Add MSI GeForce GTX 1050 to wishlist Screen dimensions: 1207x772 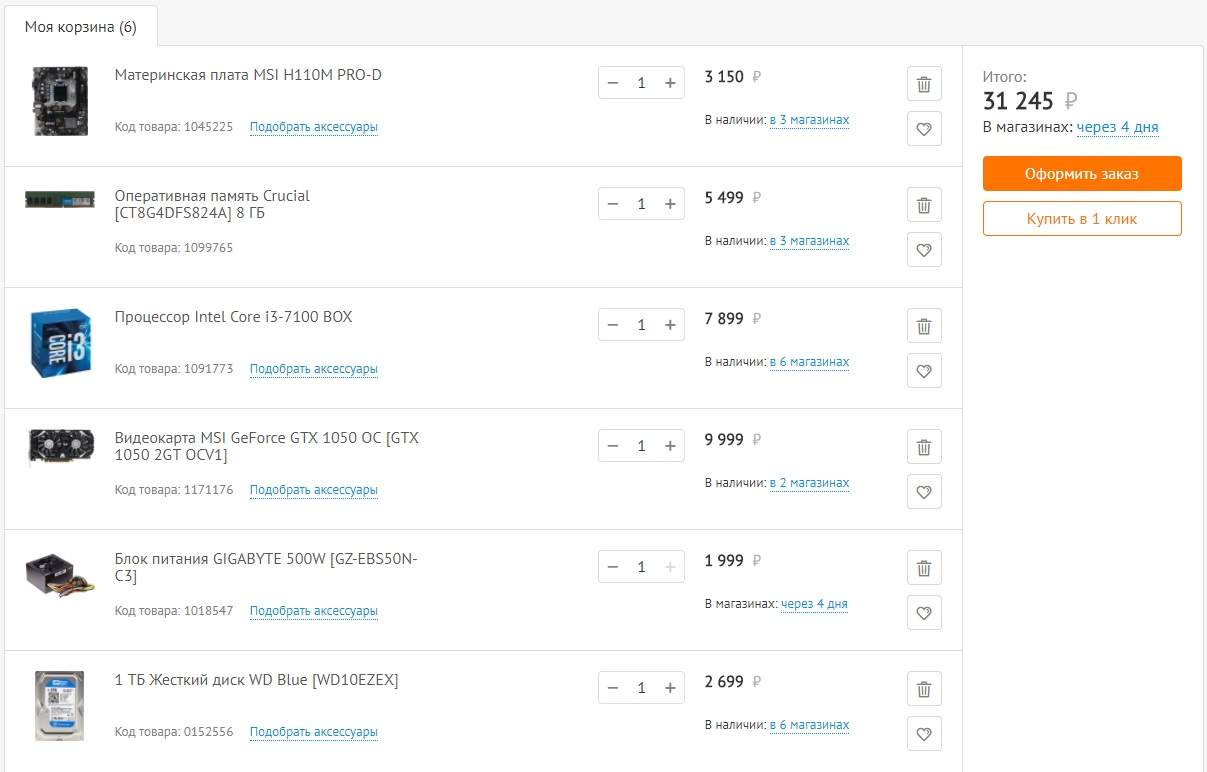click(x=924, y=492)
